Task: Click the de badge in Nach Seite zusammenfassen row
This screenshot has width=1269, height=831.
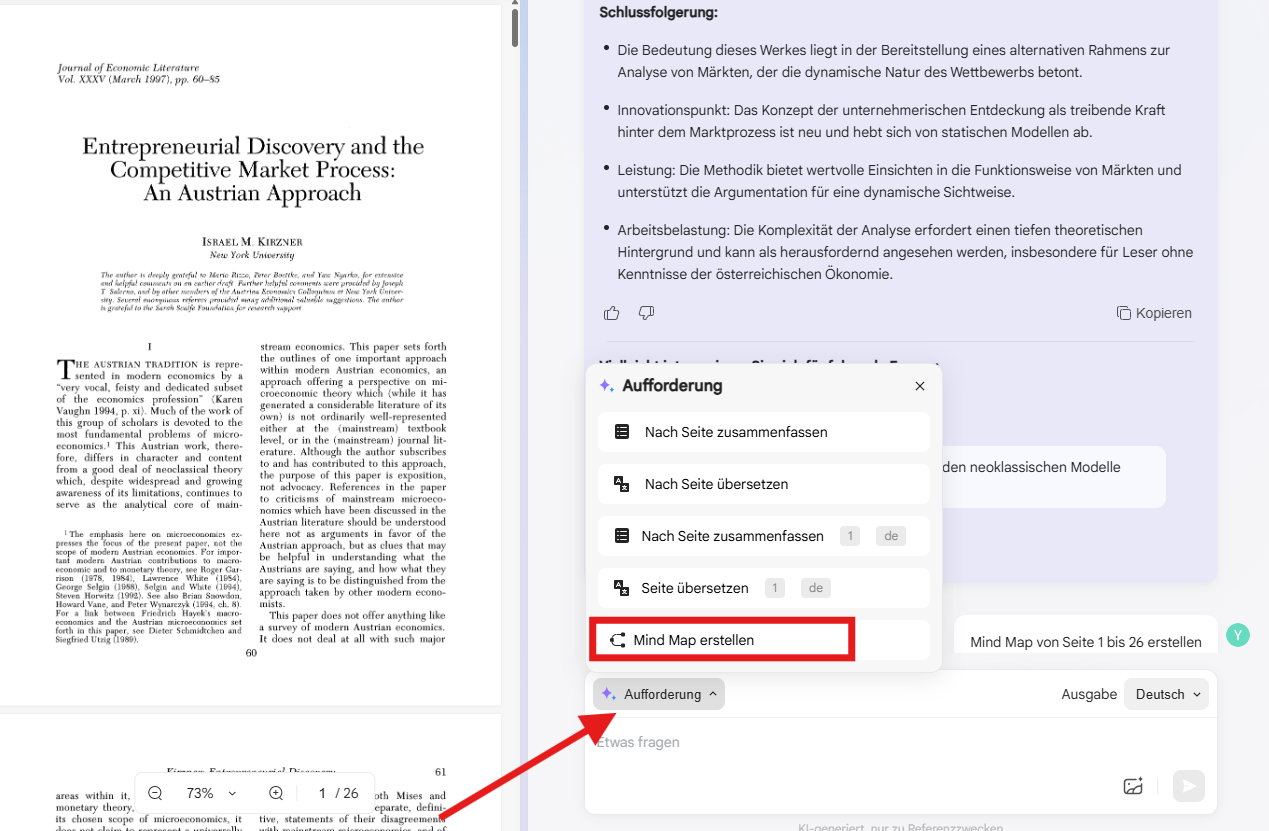Action: tap(890, 536)
